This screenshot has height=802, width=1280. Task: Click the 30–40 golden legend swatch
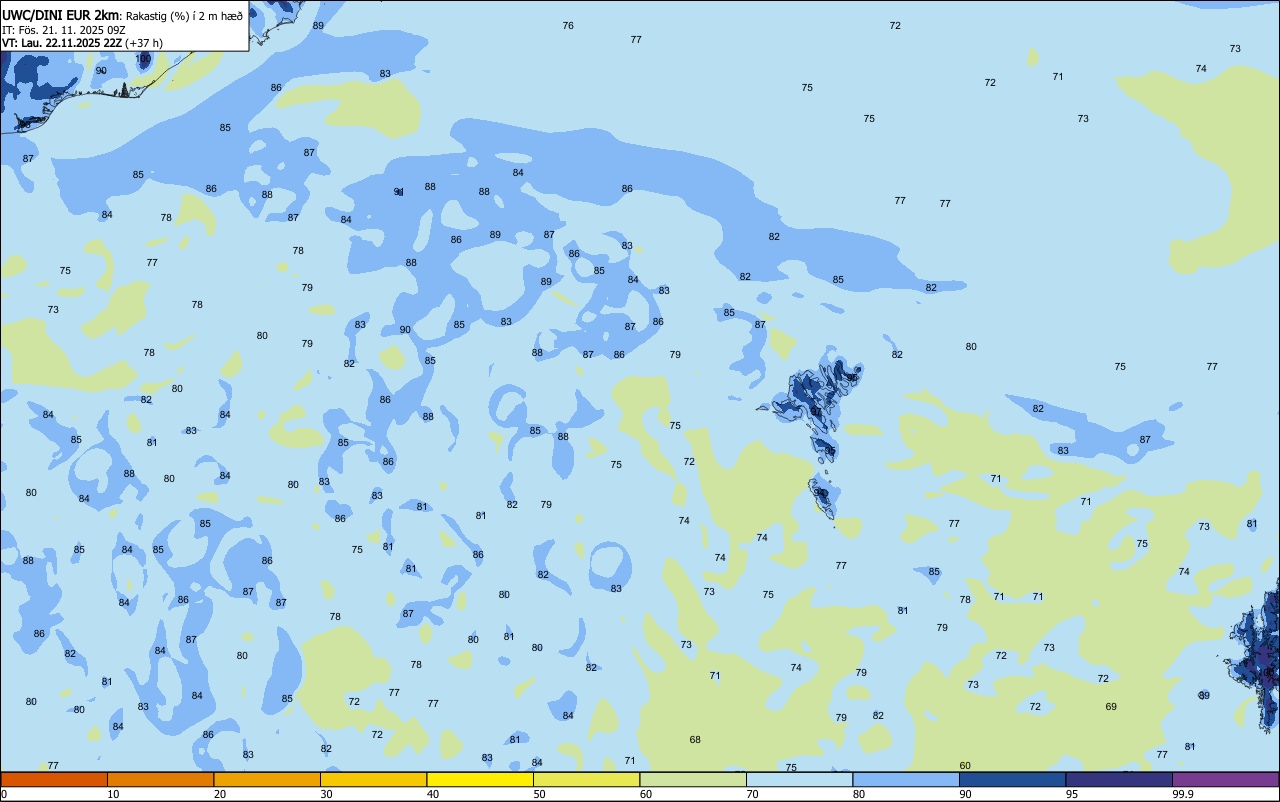tap(374, 779)
